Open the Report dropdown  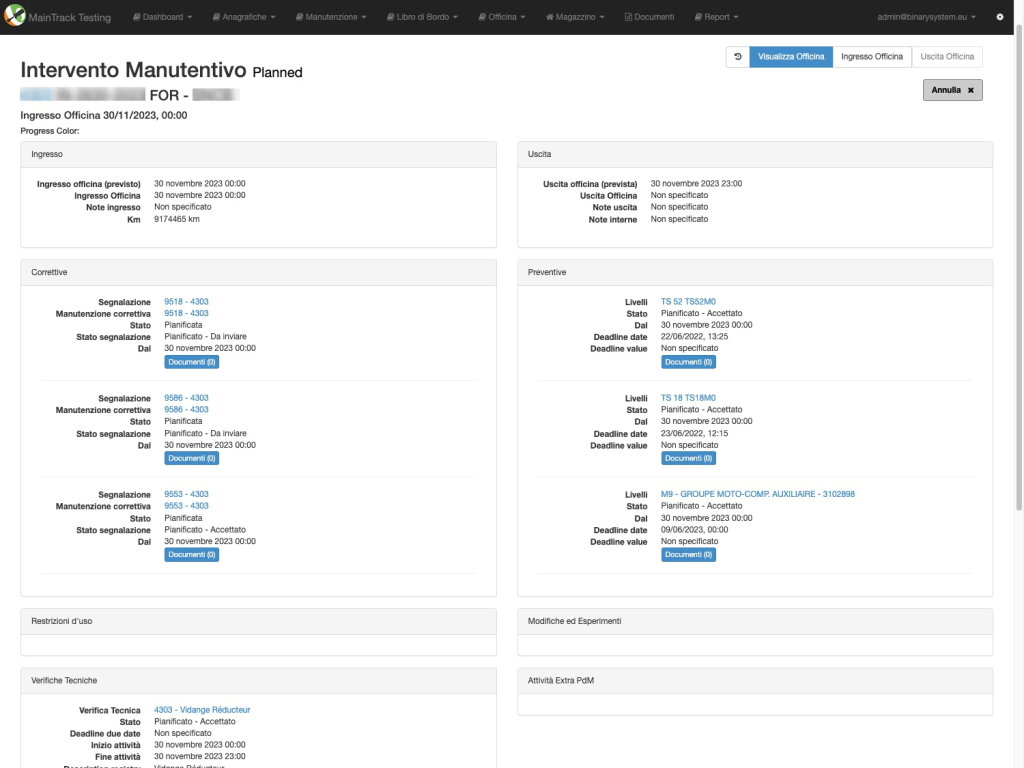point(716,17)
